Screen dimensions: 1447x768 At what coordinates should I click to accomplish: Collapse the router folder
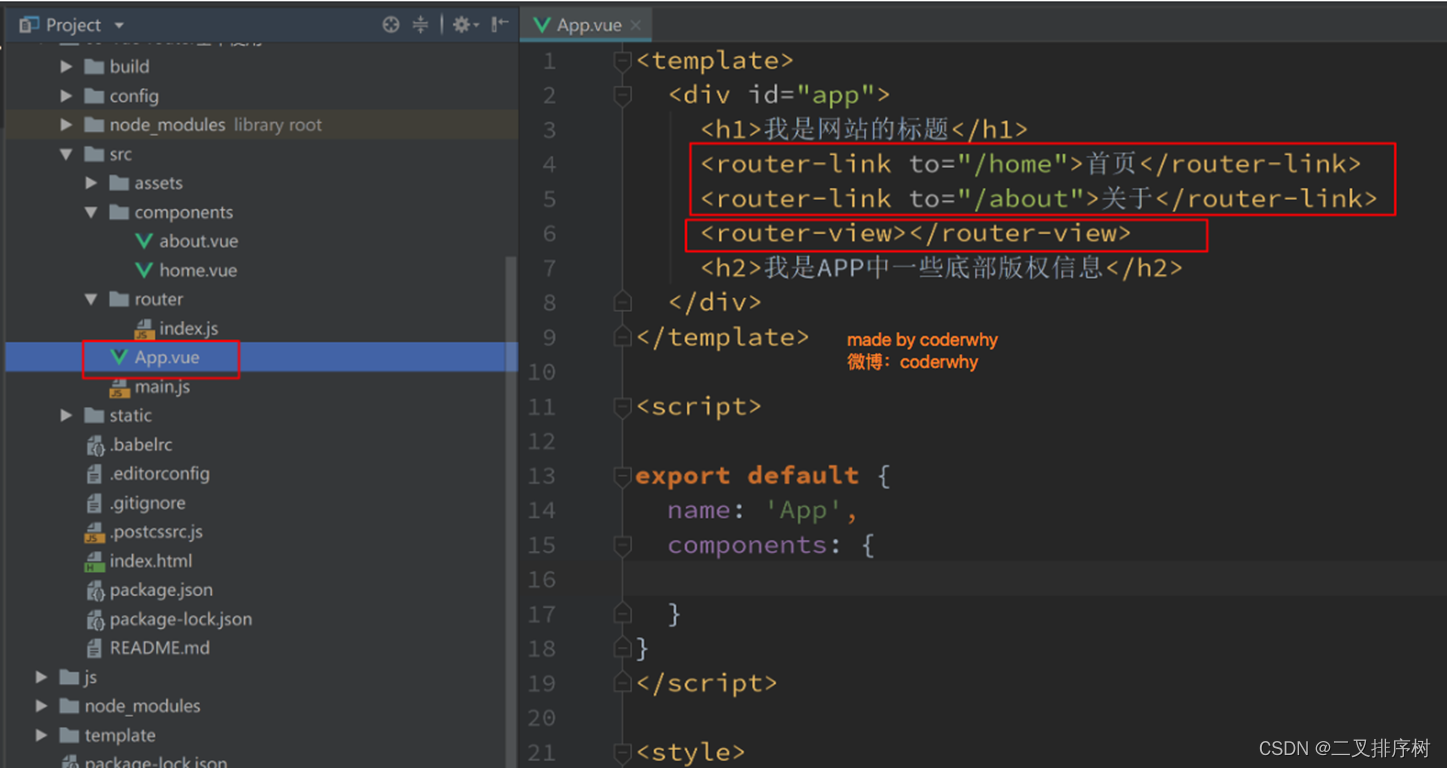pos(91,299)
